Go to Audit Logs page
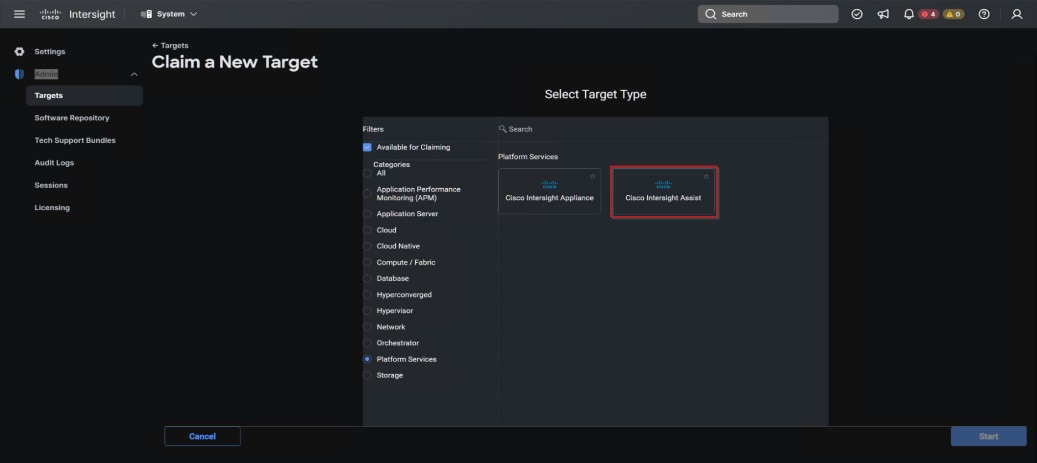The width and height of the screenshot is (1037, 463). pos(54,163)
